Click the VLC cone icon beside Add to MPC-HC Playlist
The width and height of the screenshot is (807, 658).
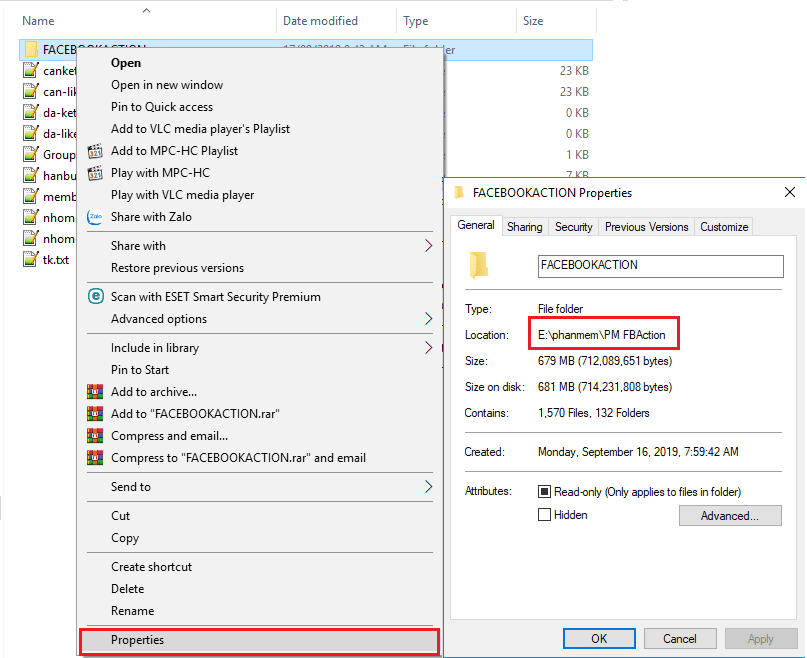tap(95, 151)
